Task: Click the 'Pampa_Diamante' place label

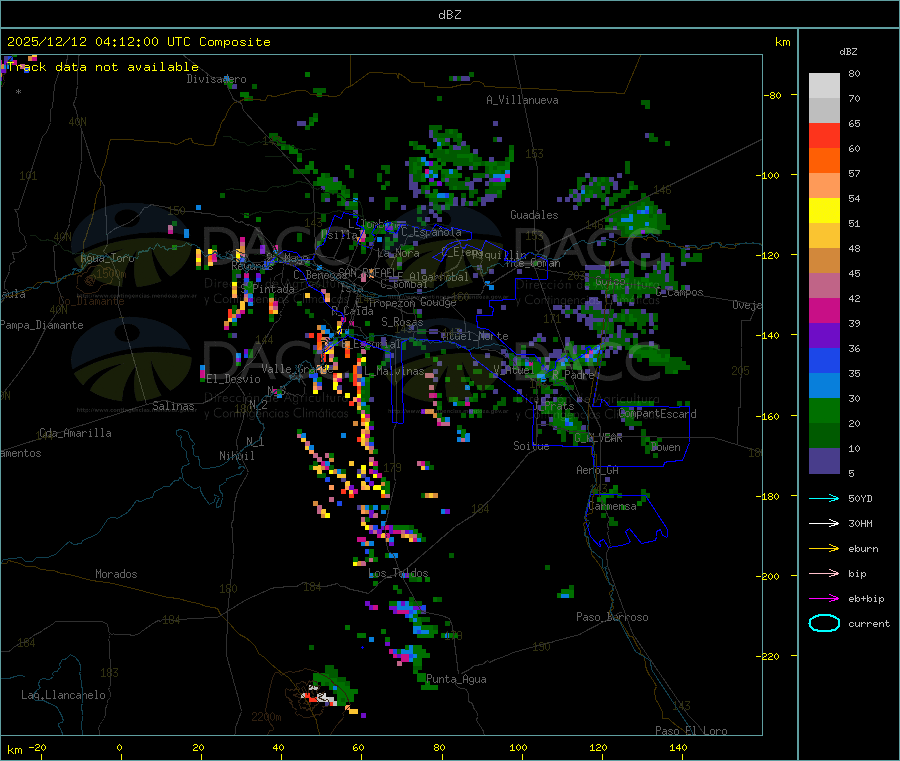Action: (42, 325)
